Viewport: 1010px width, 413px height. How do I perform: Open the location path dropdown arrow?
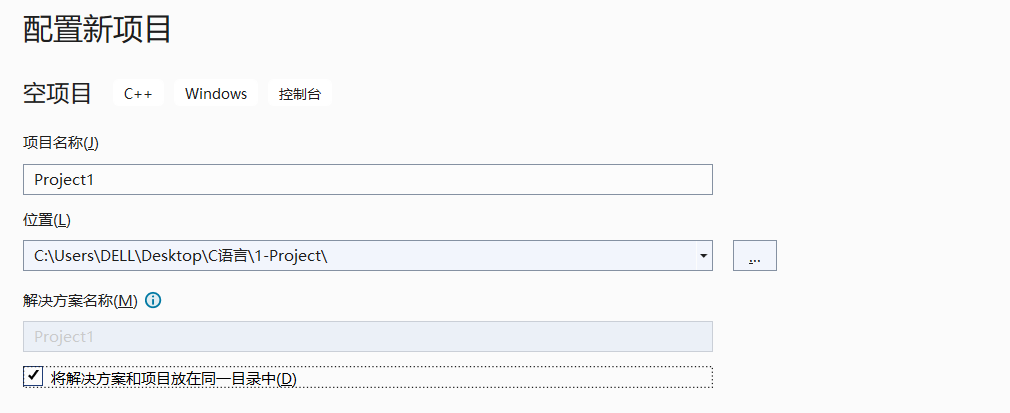[x=703, y=256]
